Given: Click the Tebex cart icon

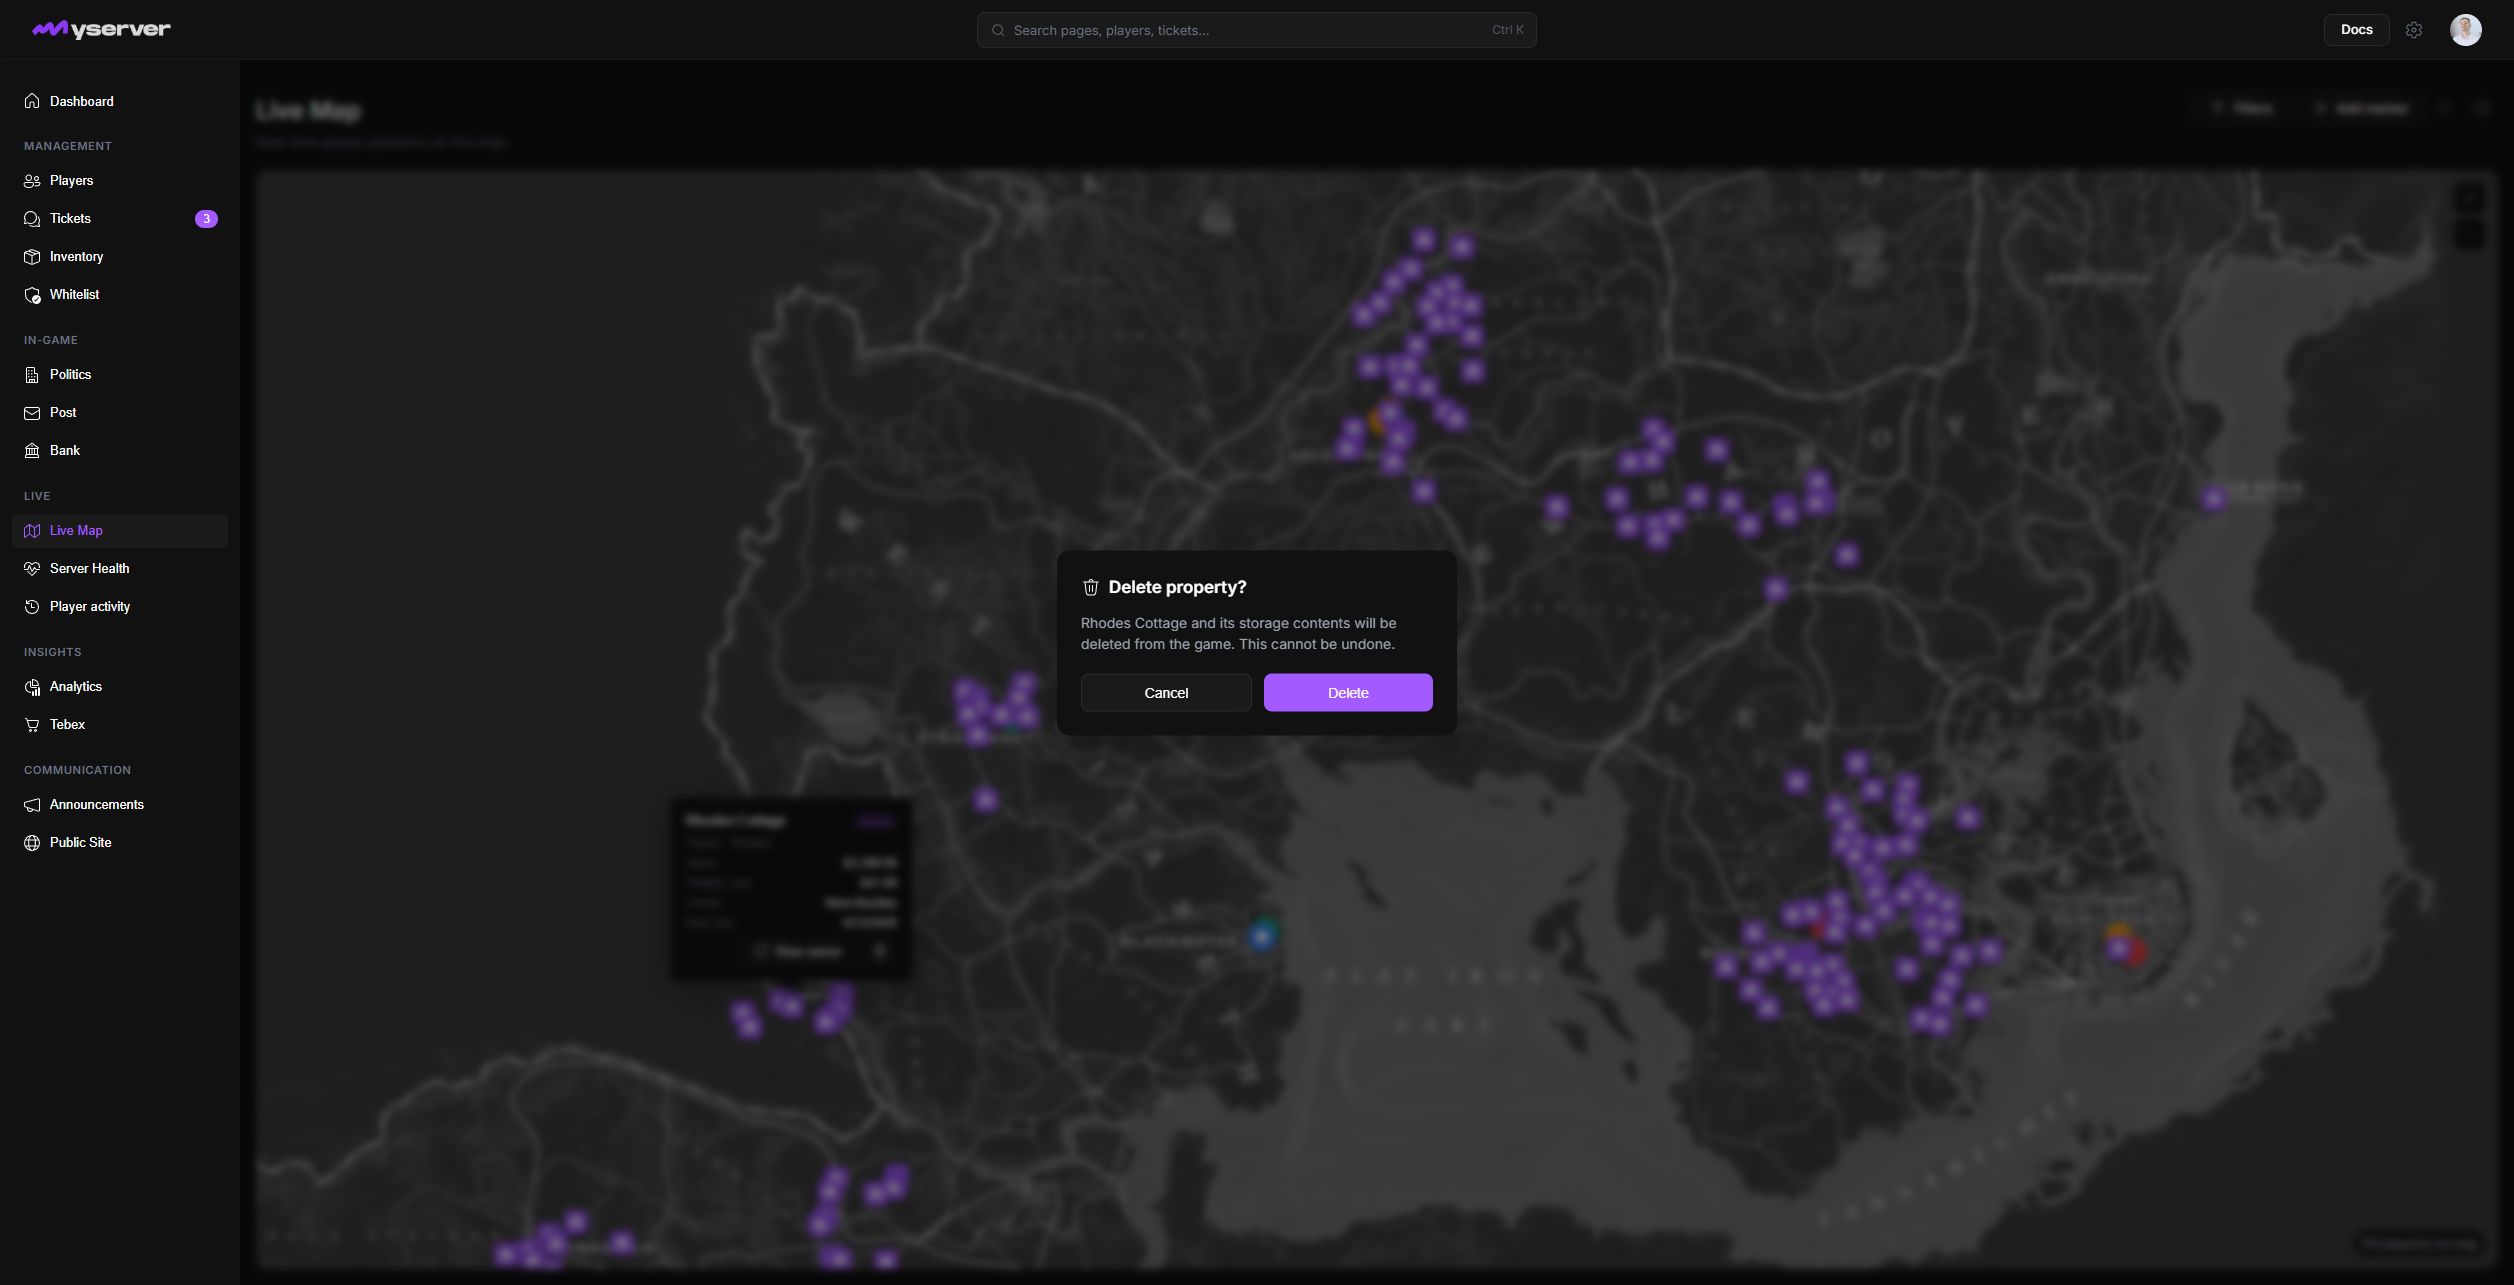Looking at the screenshot, I should coord(32,725).
